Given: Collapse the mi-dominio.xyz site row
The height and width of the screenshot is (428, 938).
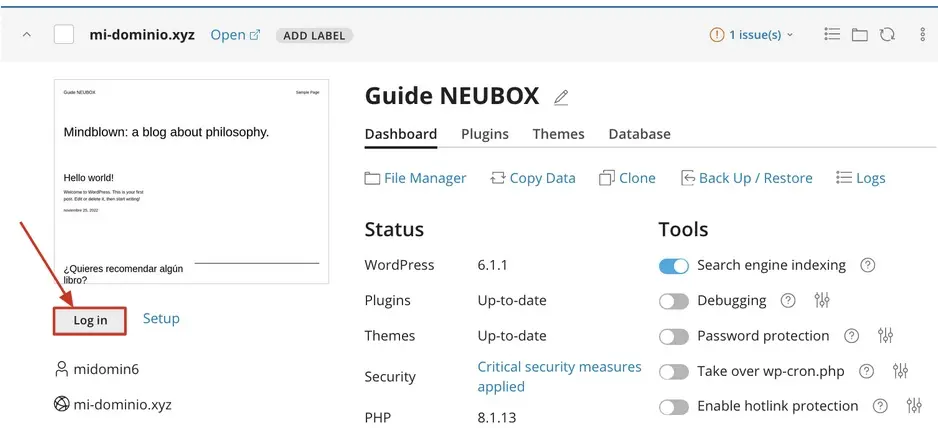Looking at the screenshot, I should point(26,35).
